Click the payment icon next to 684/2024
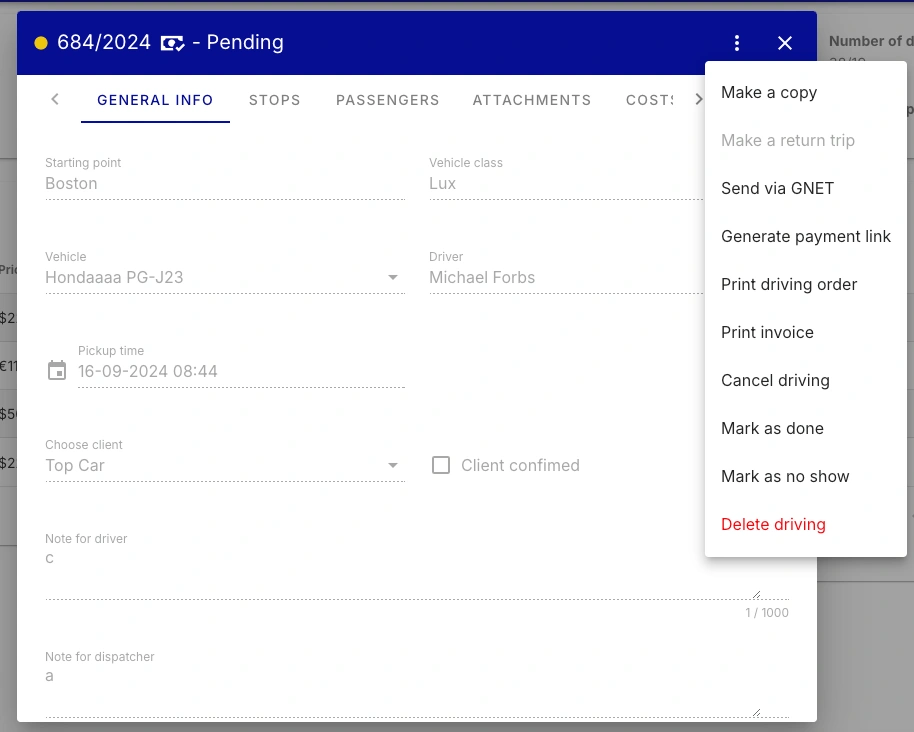This screenshot has height=732, width=914. 172,43
